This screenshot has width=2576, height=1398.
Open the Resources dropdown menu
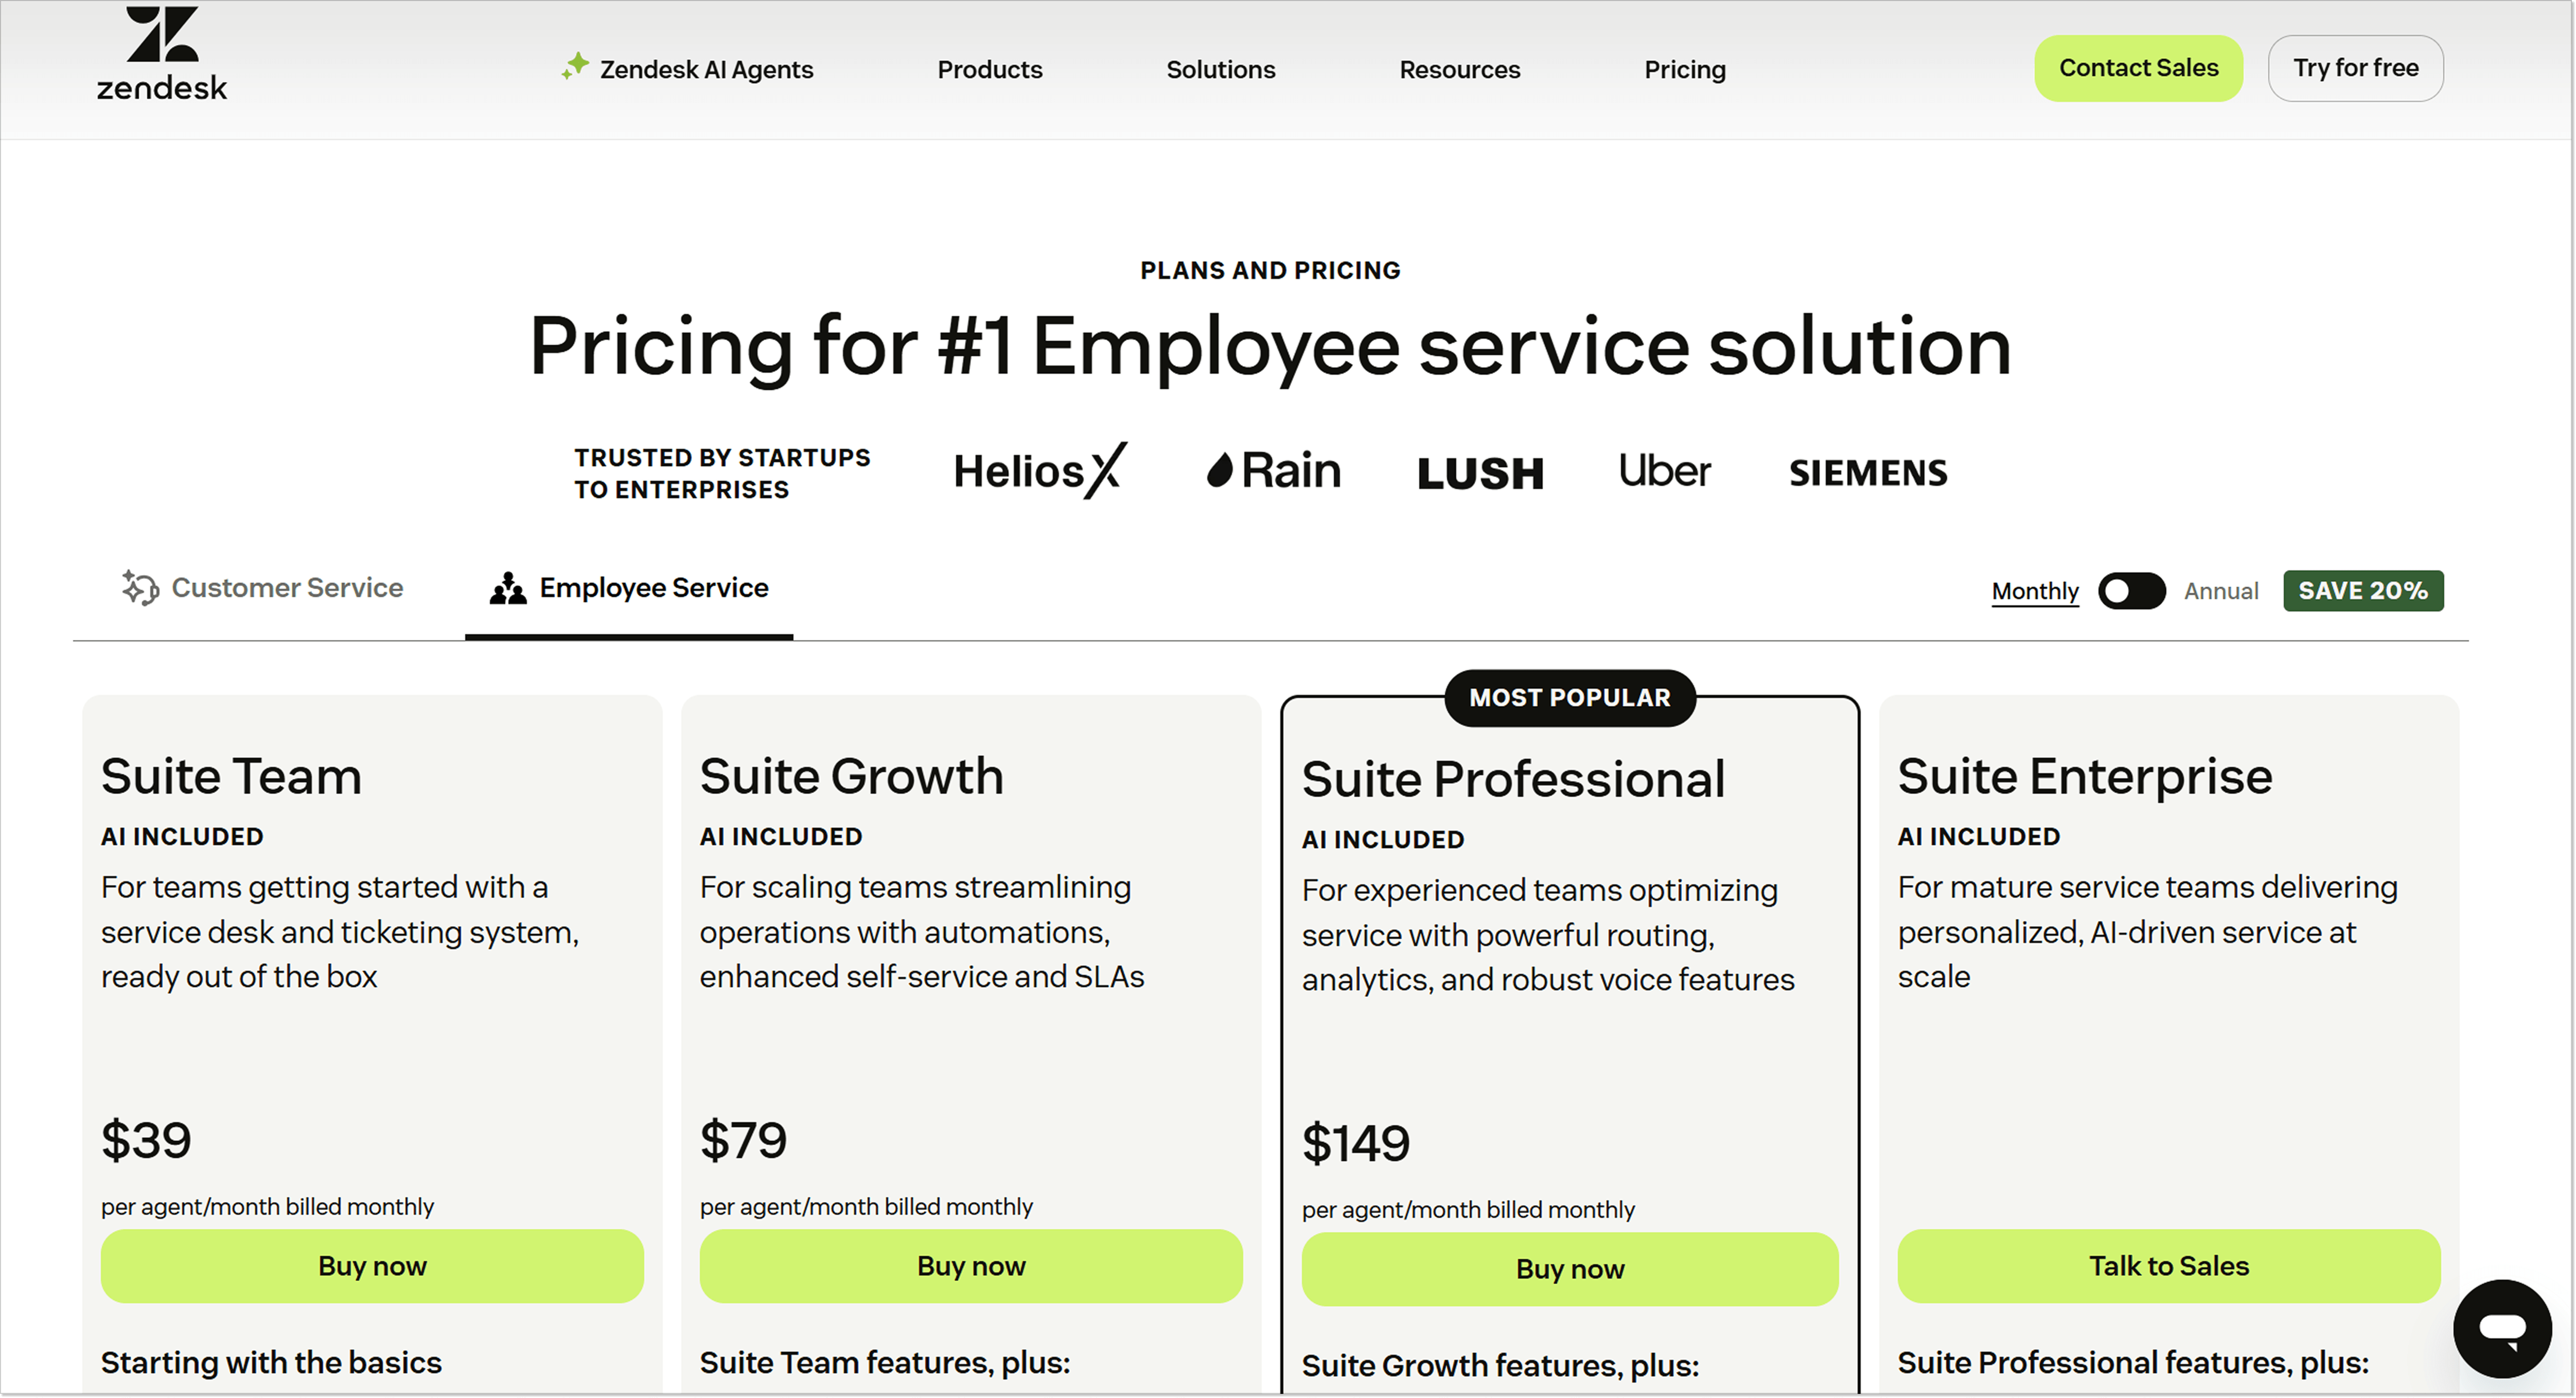(x=1459, y=69)
